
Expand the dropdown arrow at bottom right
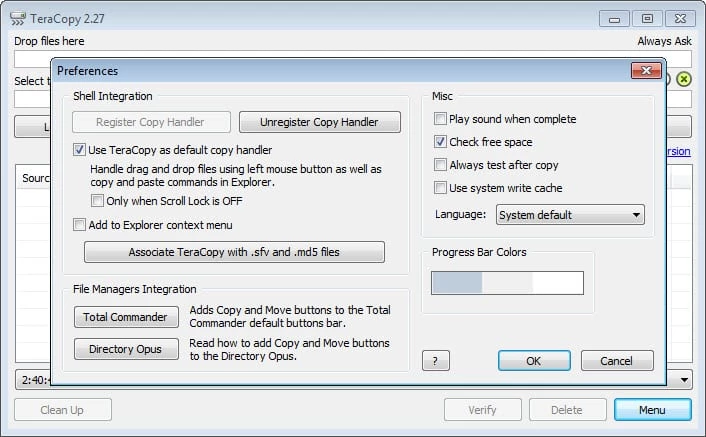[684, 380]
